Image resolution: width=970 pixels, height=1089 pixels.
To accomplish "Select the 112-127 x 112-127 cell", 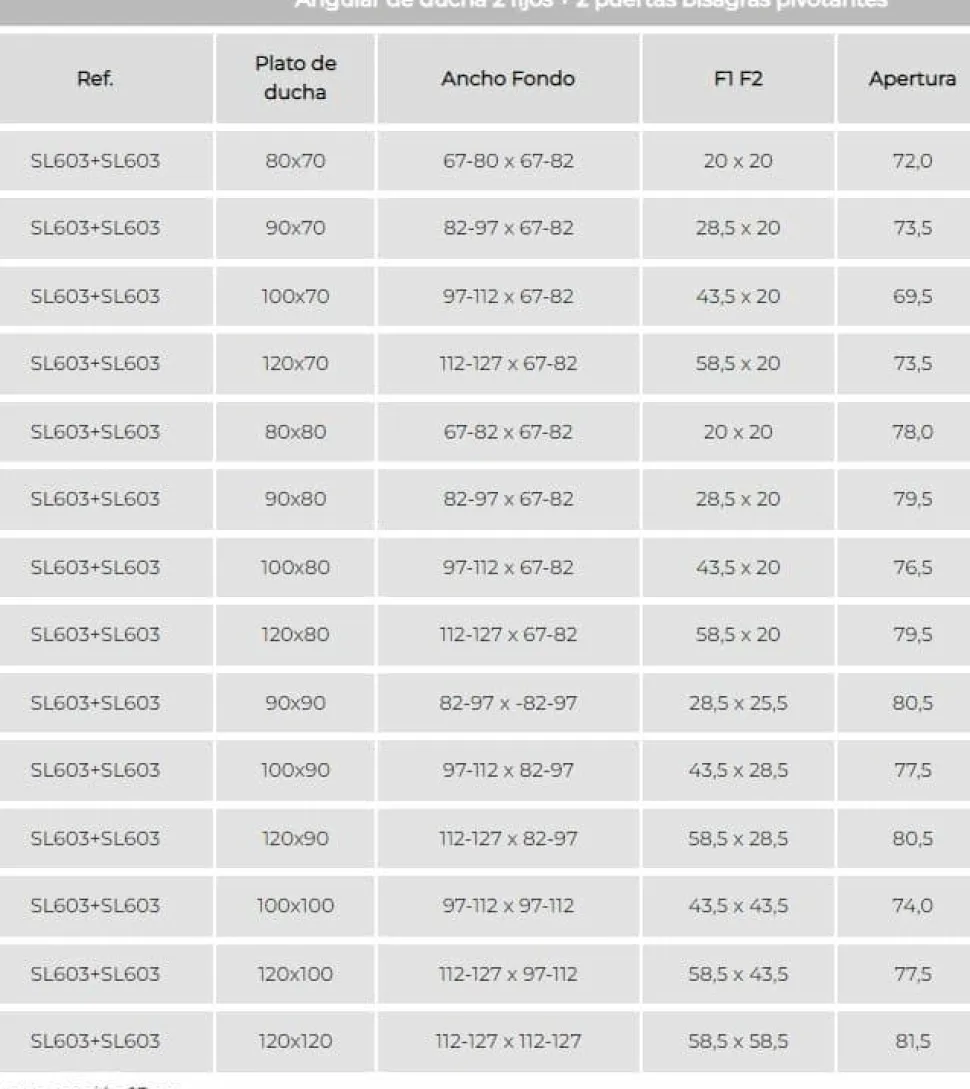I will (508, 1041).
